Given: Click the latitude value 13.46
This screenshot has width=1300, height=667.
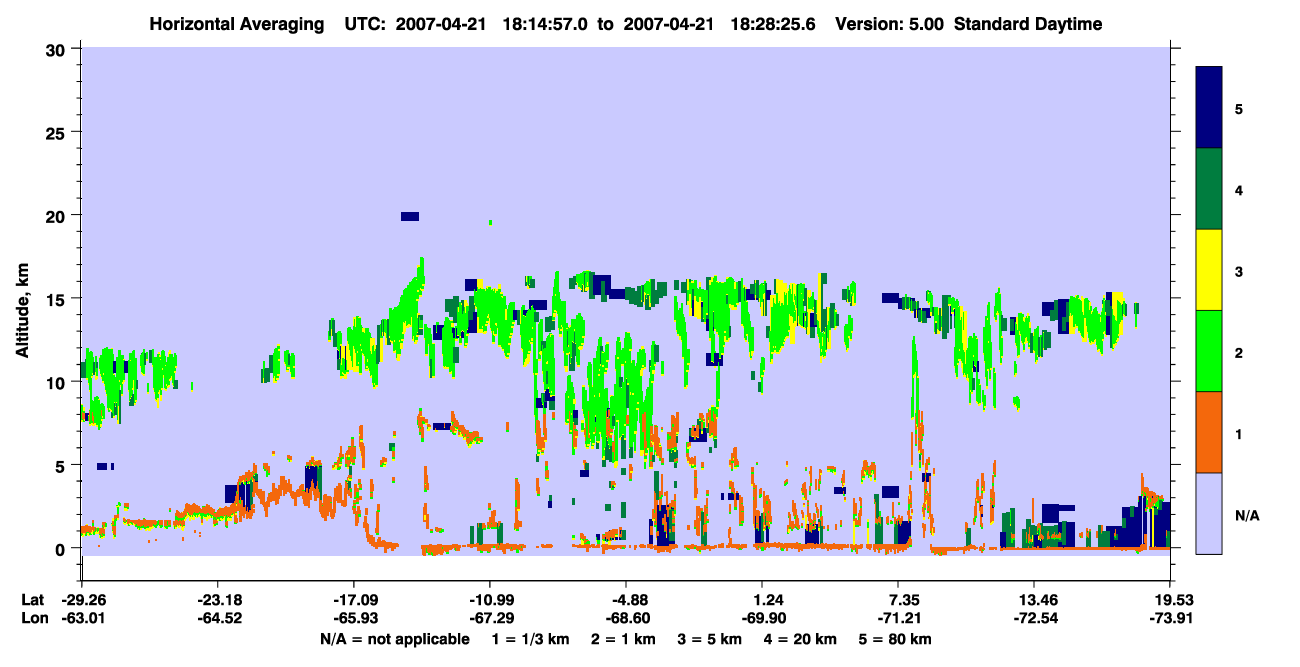Looking at the screenshot, I should (1035, 600).
